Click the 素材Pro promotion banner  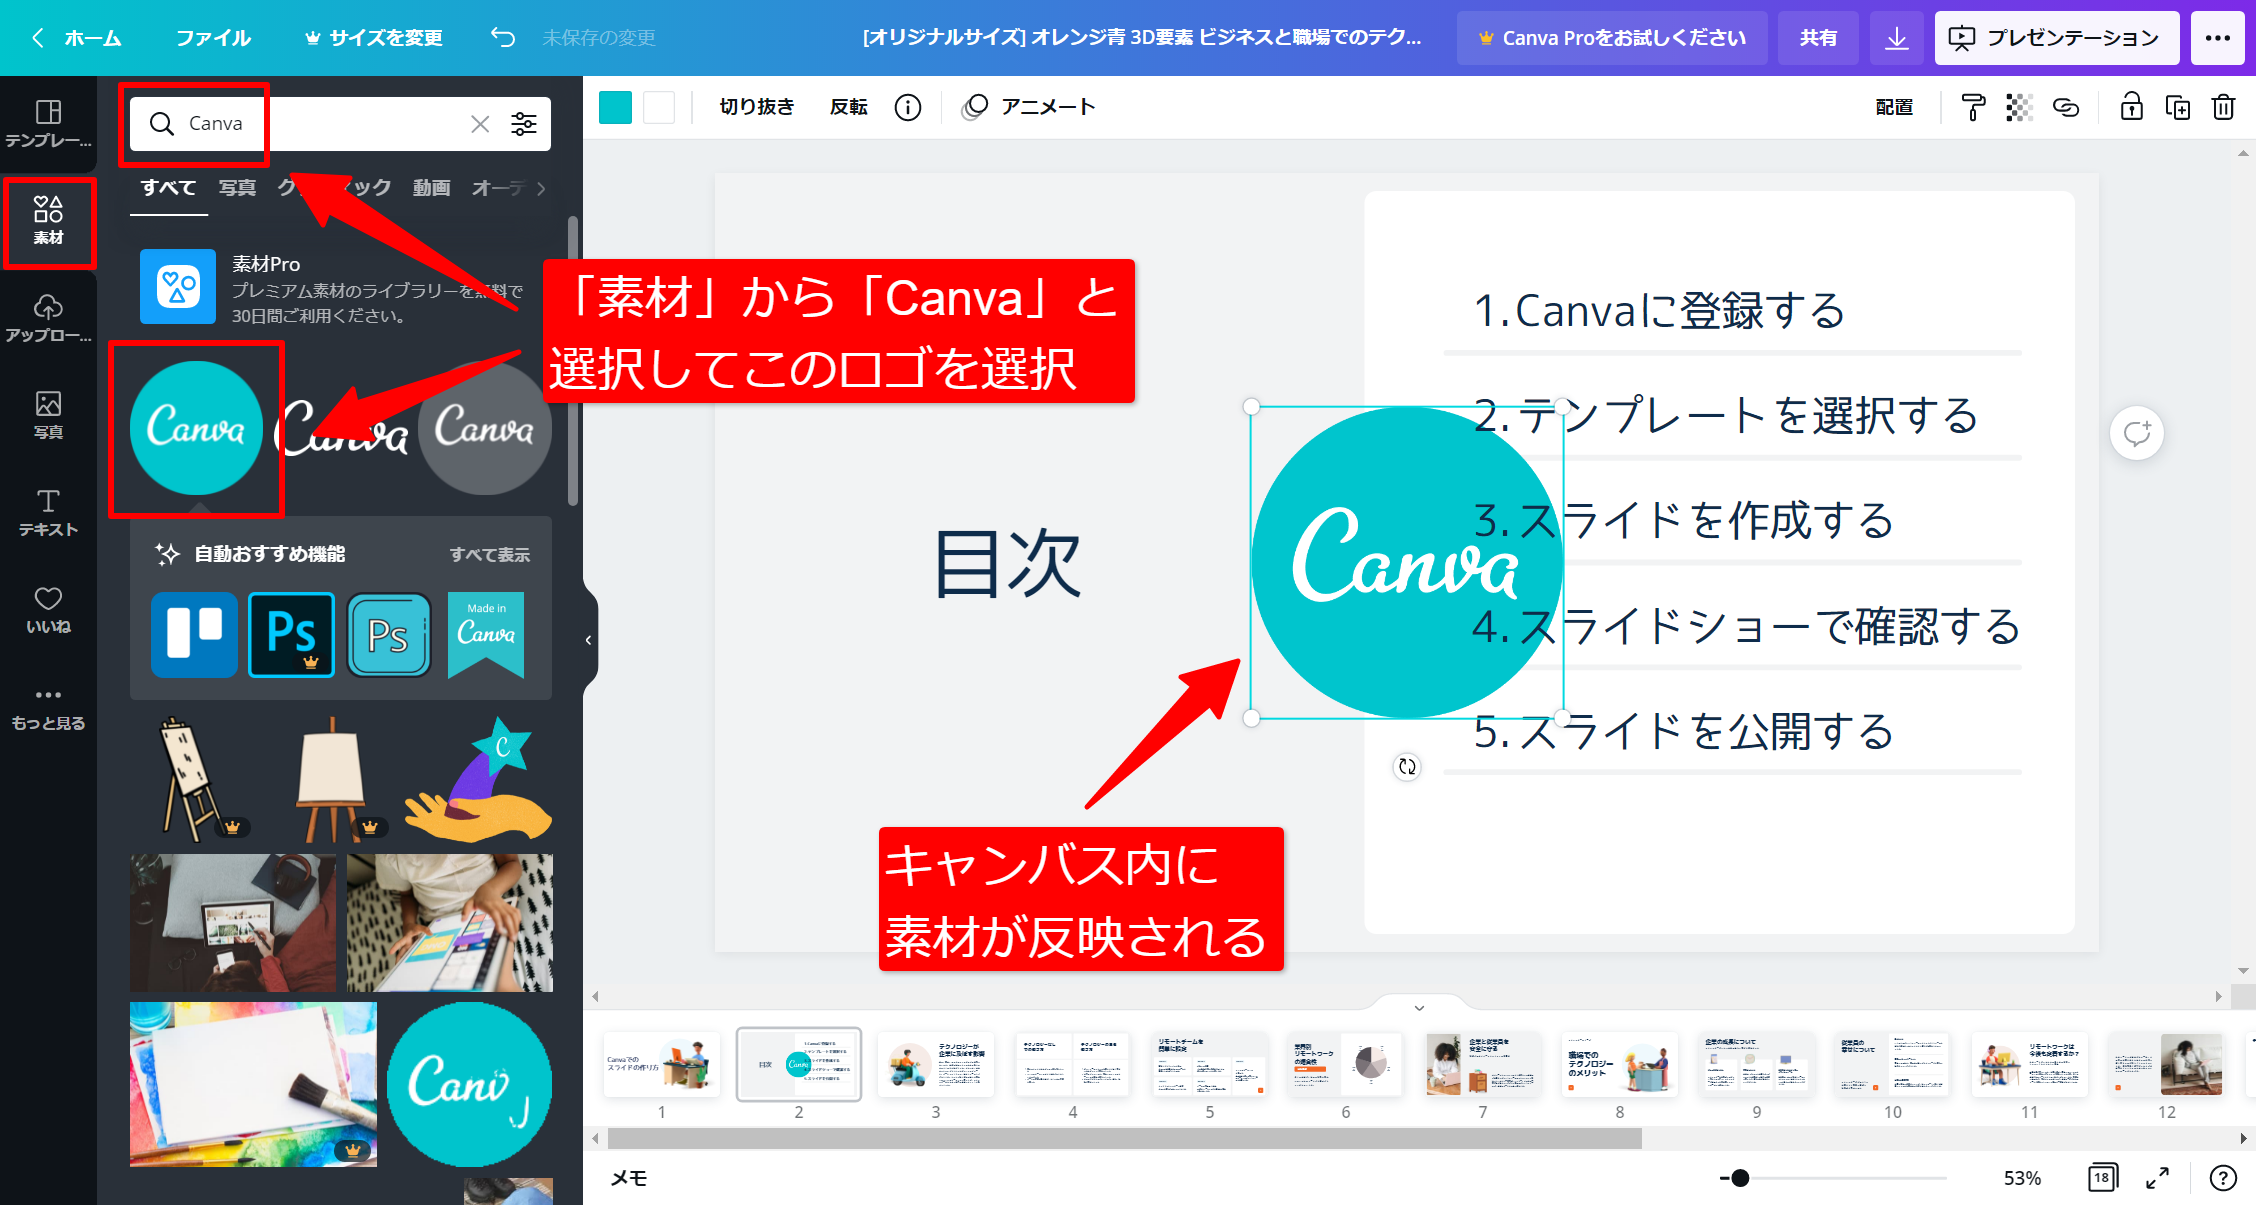pyautogui.click(x=340, y=288)
